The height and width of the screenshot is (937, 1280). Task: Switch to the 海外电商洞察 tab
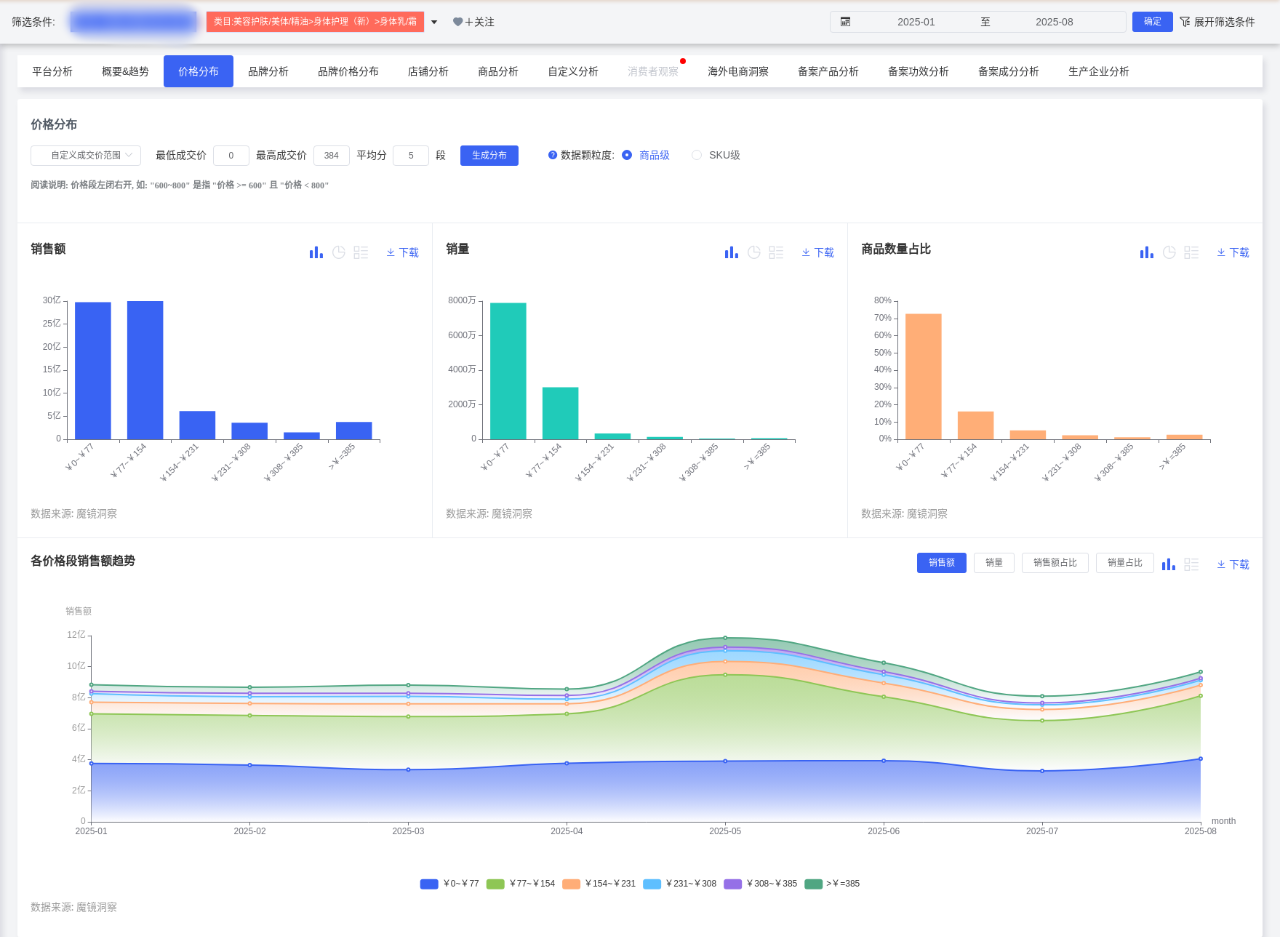(738, 71)
